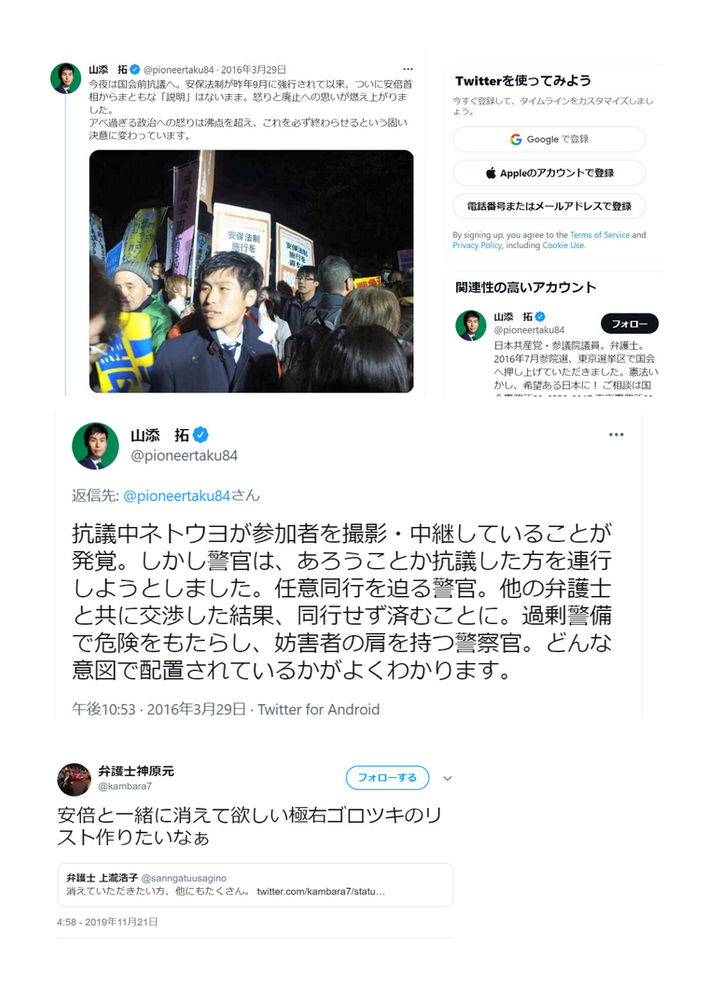Open the three-dot menu on the large reply tweet
Viewport: 707px width, 1000px height.
616,435
